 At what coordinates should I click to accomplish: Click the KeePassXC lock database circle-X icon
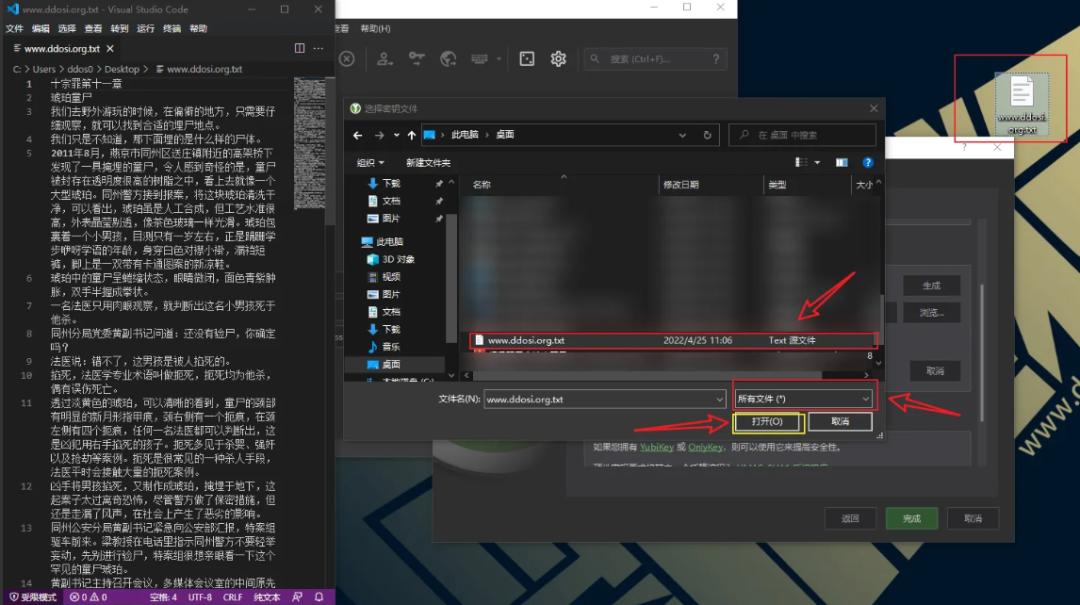[x=347, y=59]
